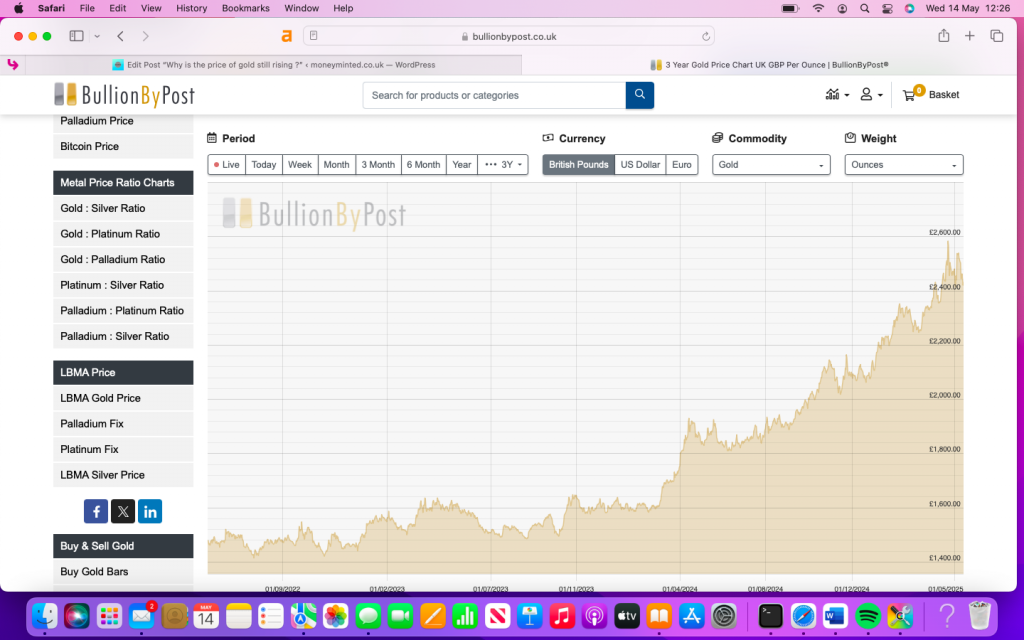Click Safari's Share toolbar icon

943,36
